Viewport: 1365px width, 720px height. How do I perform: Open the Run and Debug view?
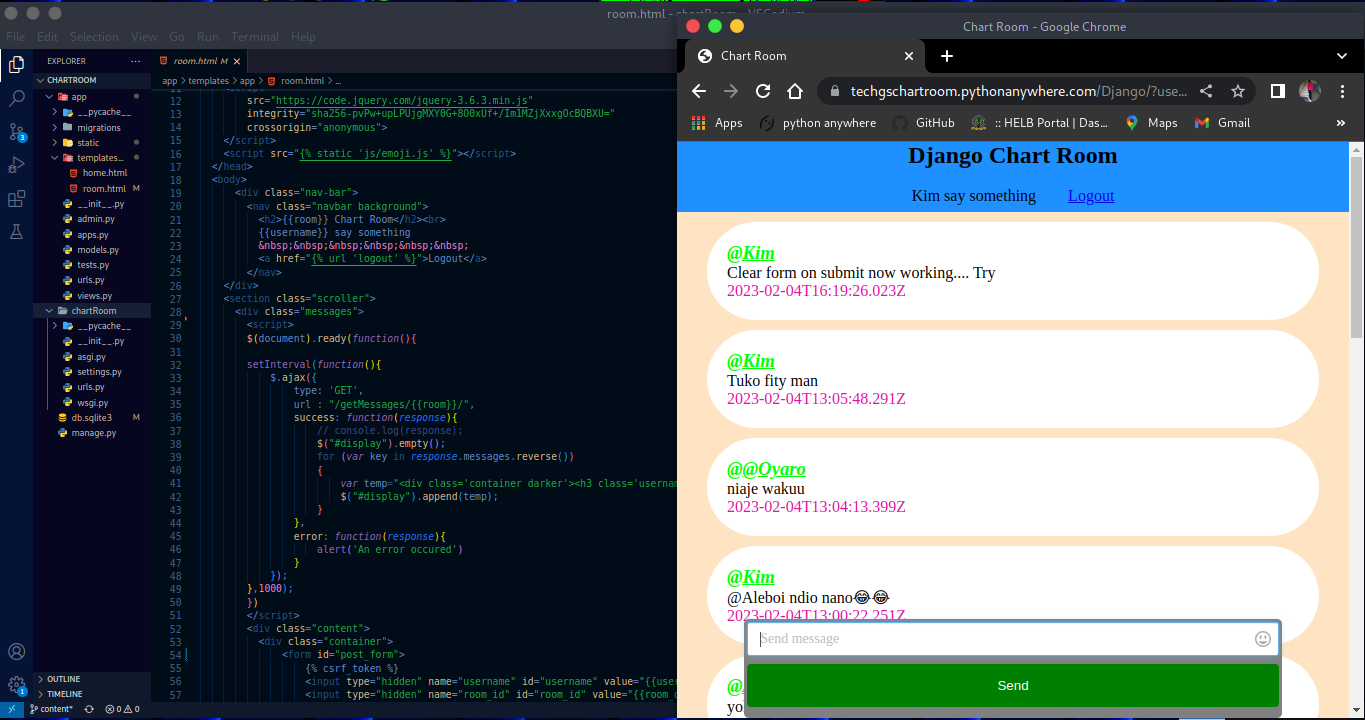pyautogui.click(x=16, y=165)
